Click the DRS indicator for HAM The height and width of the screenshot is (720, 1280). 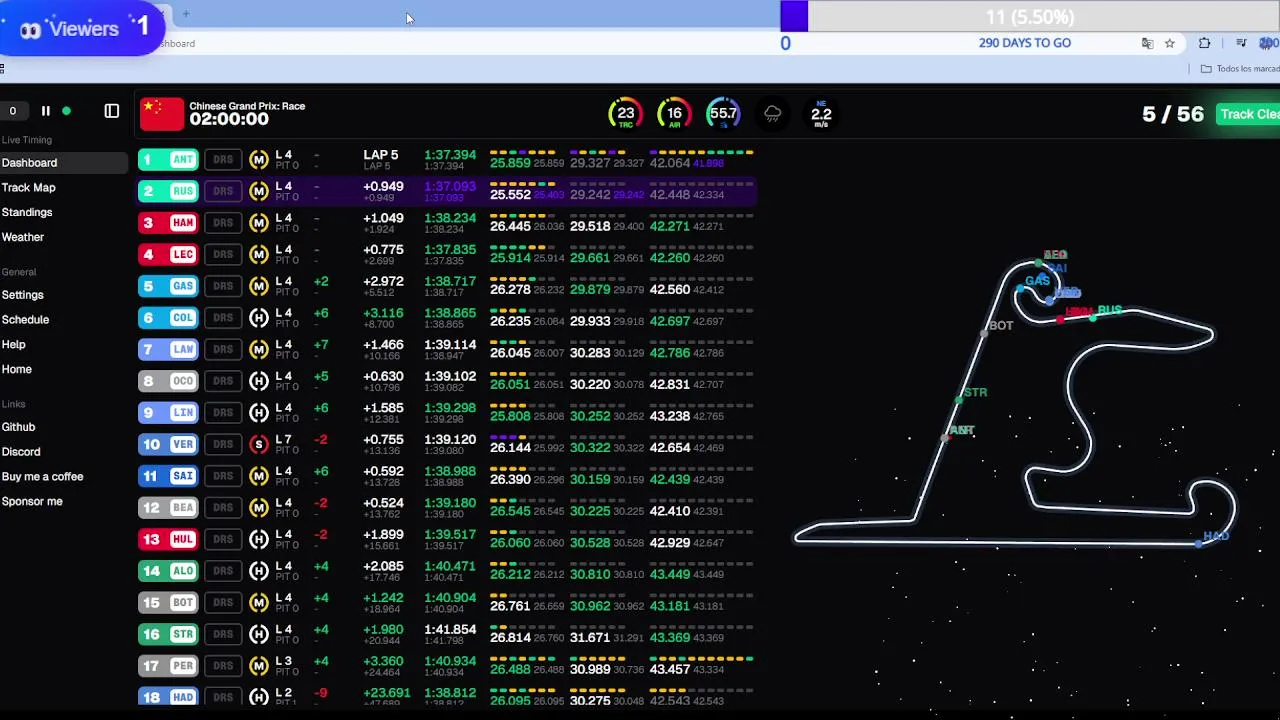[x=223, y=223]
